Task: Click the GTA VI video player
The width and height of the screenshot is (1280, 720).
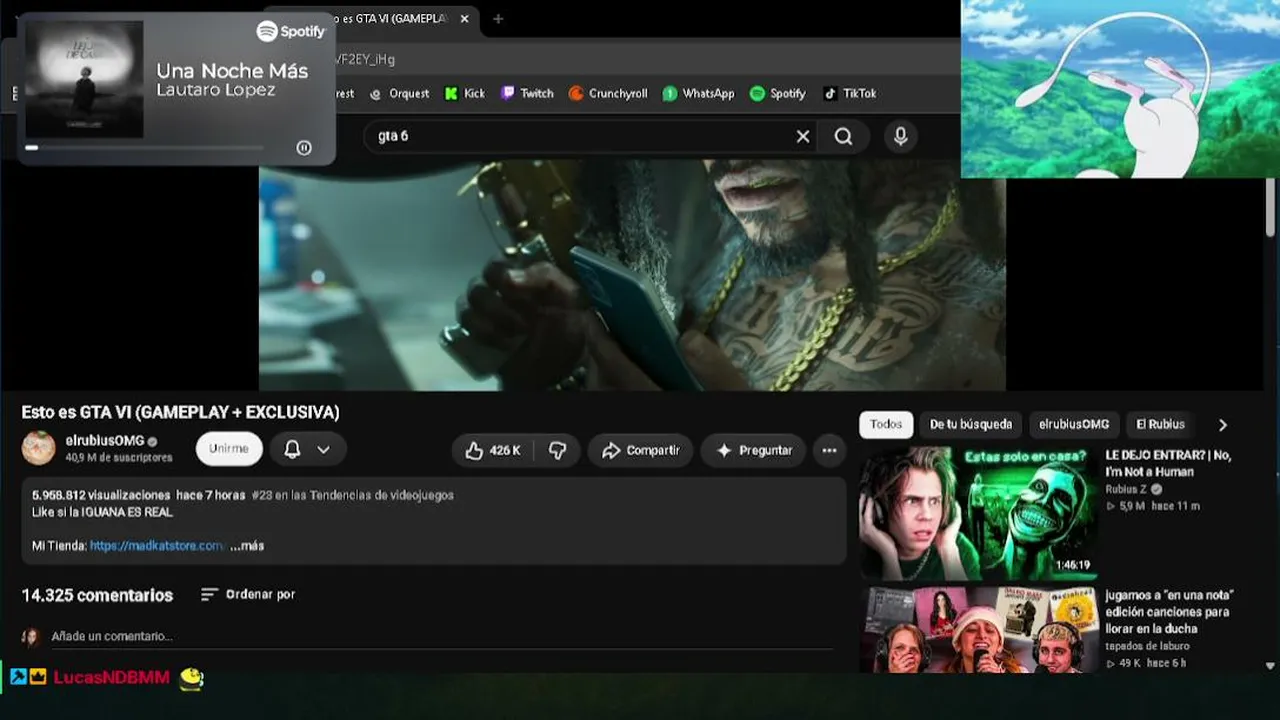Action: [632, 275]
